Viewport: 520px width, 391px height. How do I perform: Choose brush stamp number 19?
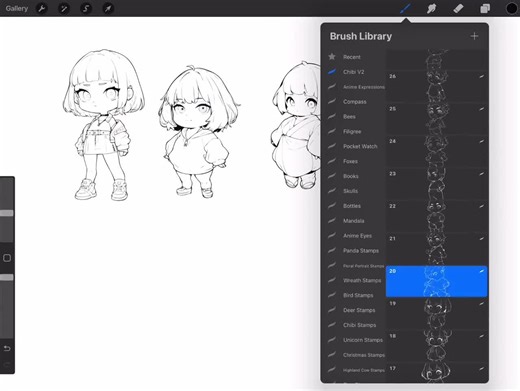click(x=437, y=314)
